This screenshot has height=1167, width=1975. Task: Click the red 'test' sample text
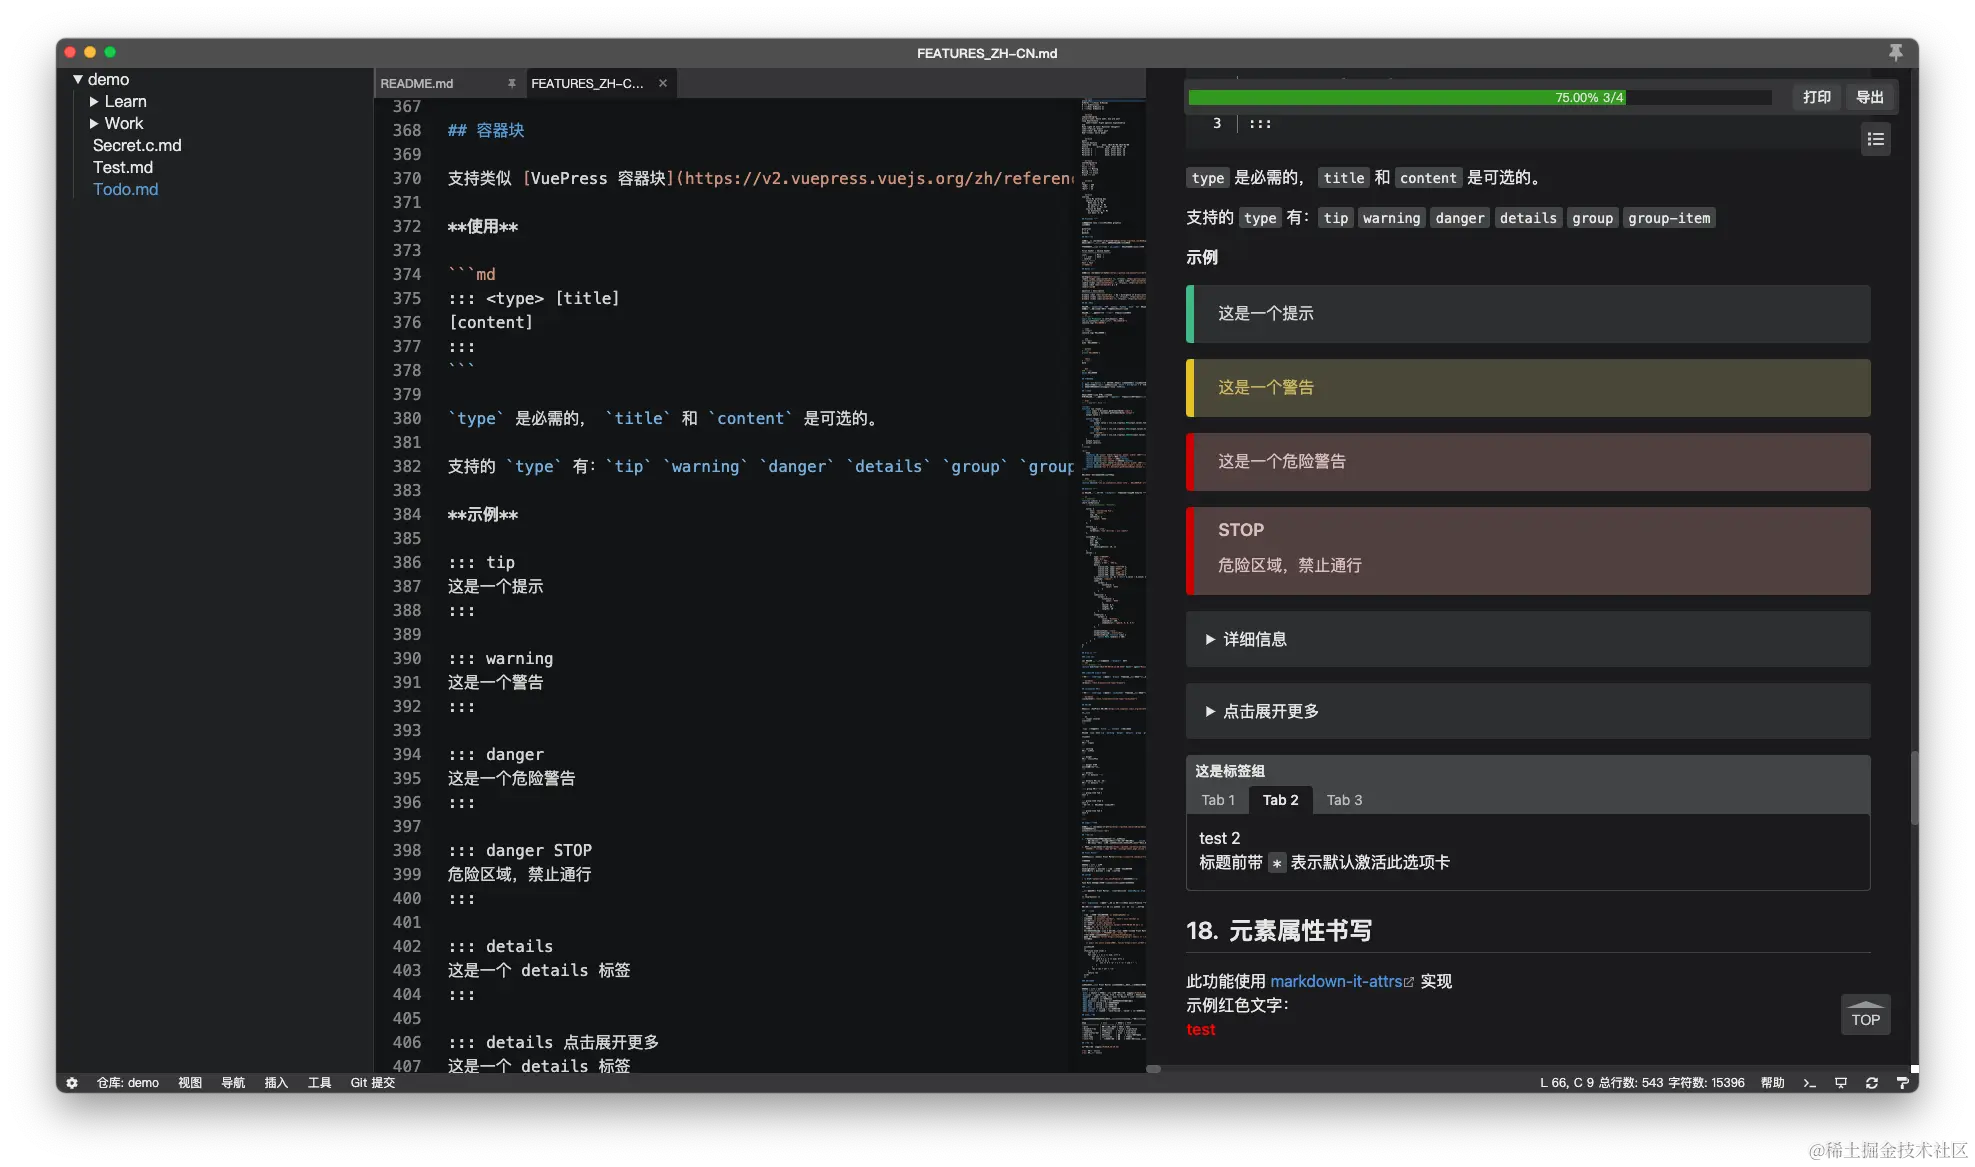click(1200, 1030)
